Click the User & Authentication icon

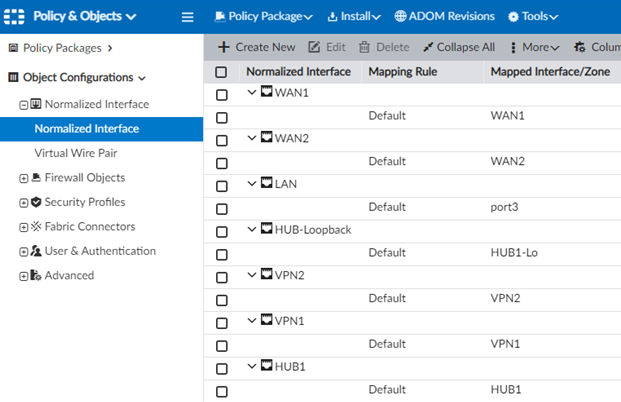click(x=36, y=251)
